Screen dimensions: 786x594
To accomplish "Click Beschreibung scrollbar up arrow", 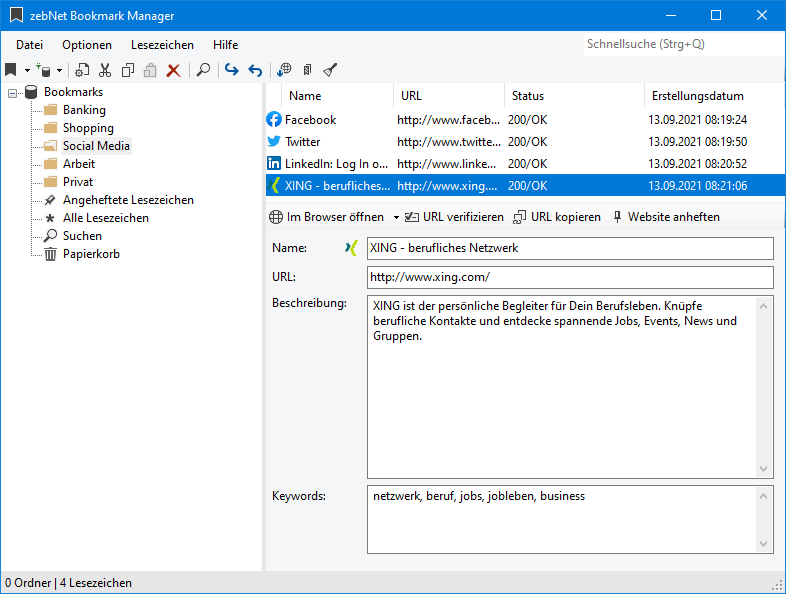I will click(x=763, y=306).
